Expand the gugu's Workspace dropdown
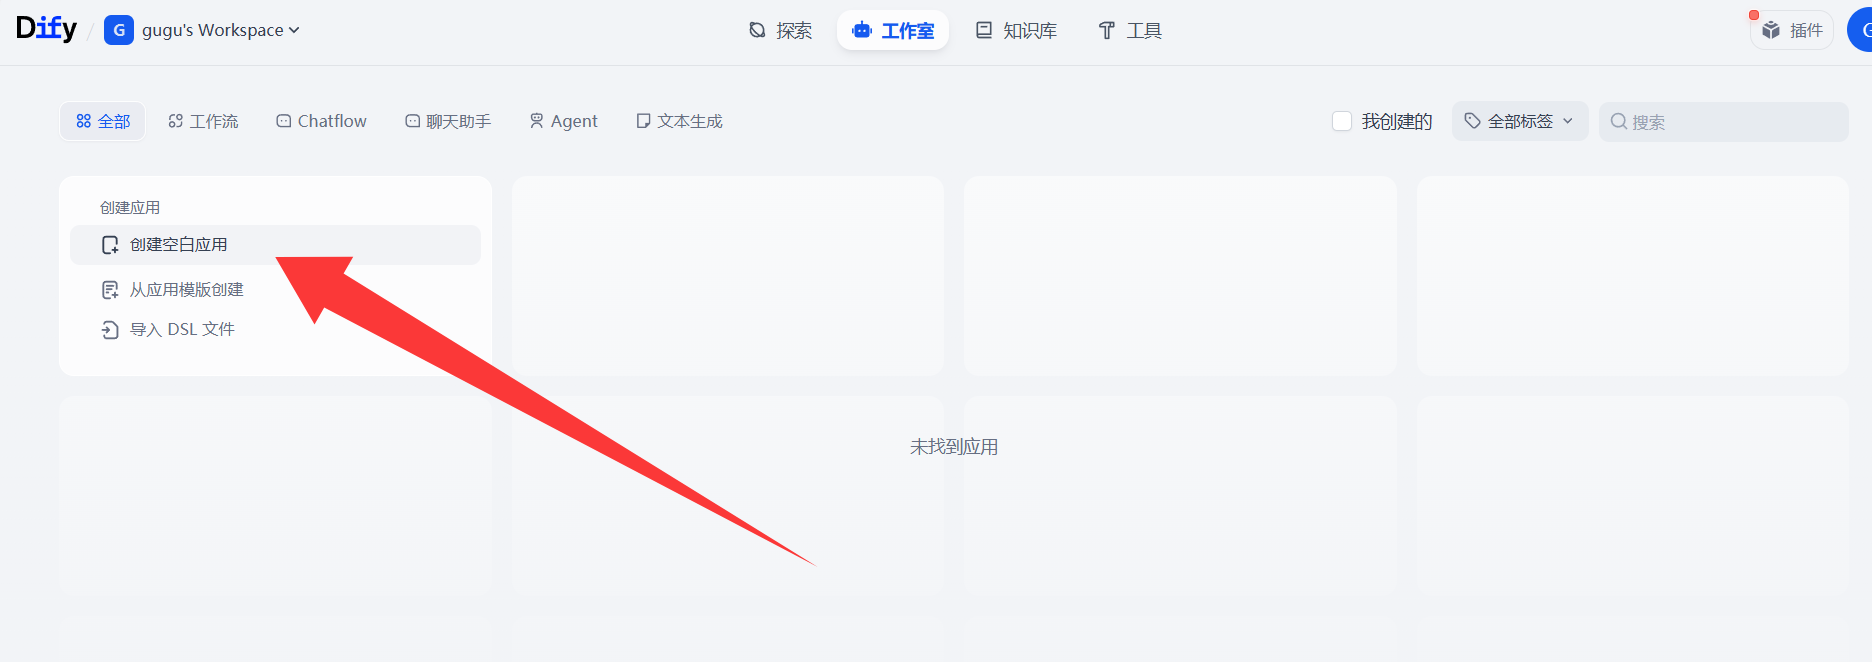The width and height of the screenshot is (1872, 662). tap(221, 30)
